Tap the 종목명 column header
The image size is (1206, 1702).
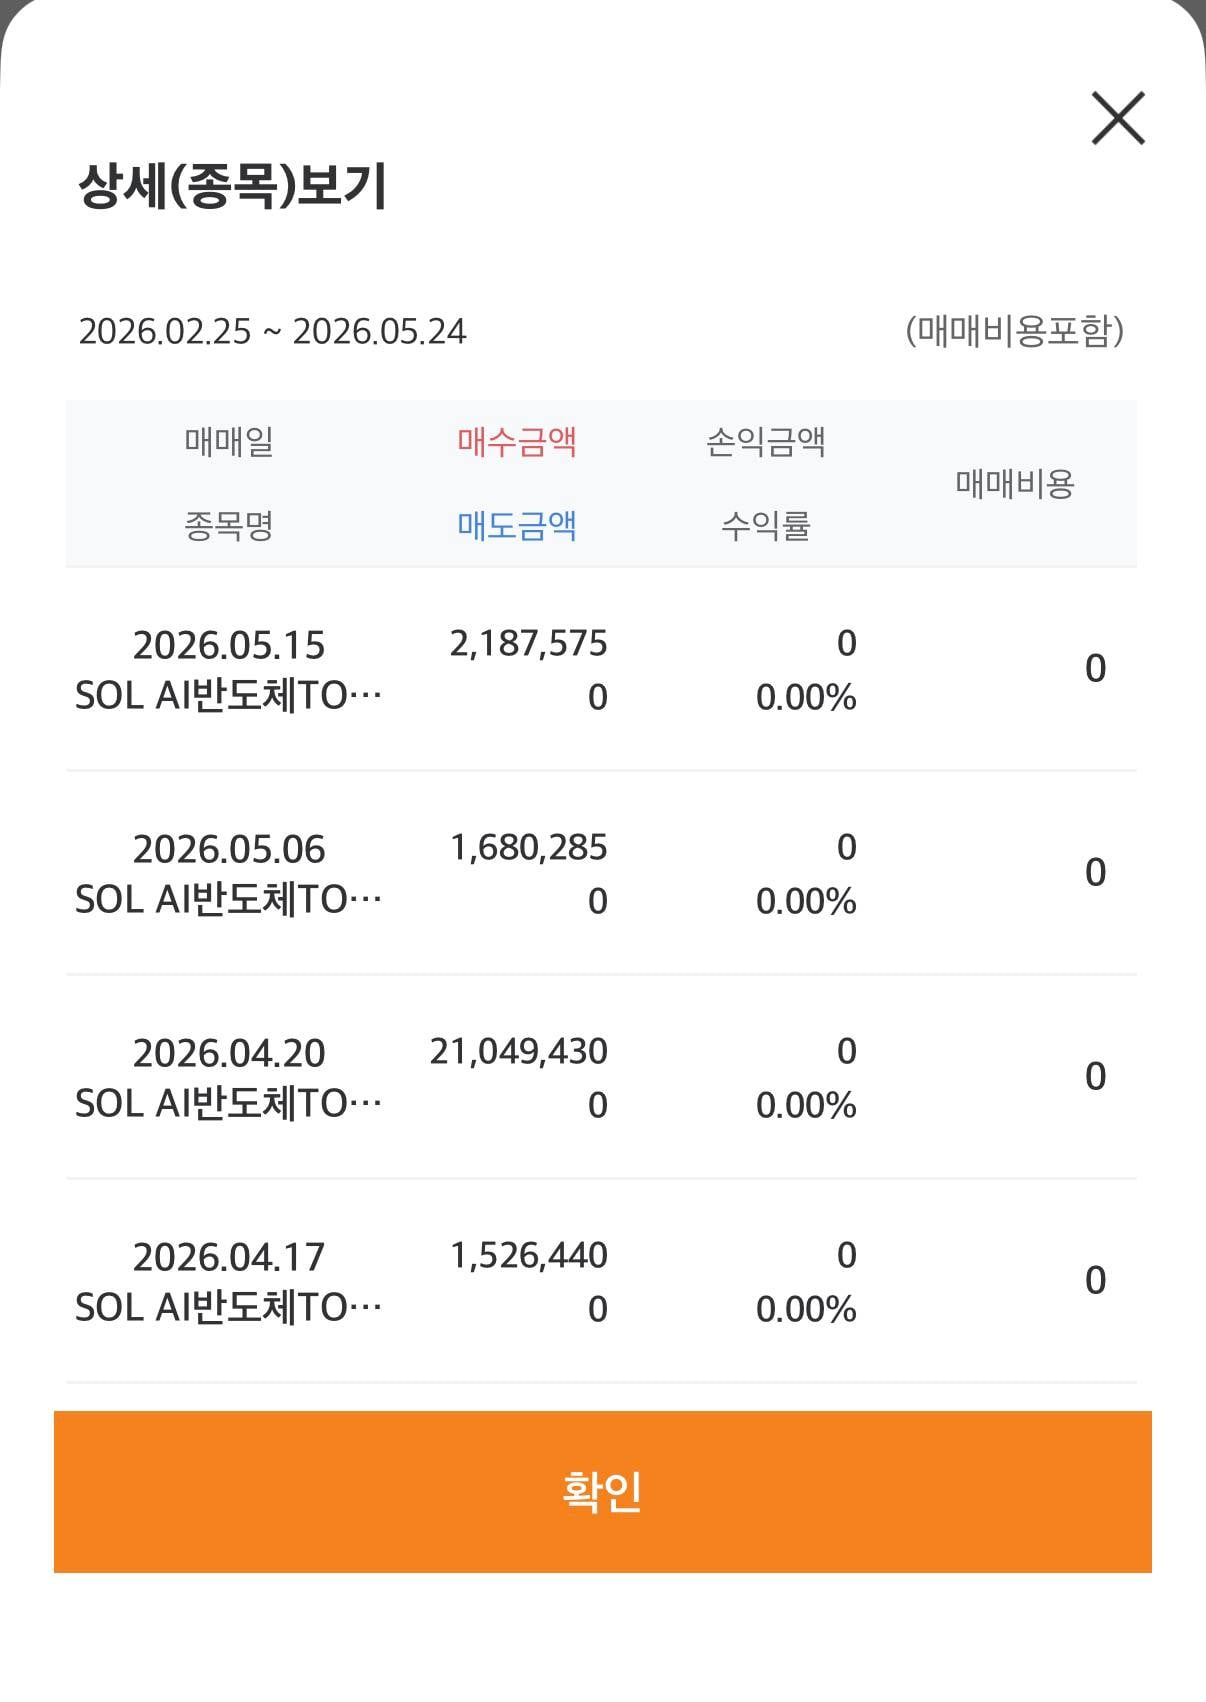pos(229,525)
